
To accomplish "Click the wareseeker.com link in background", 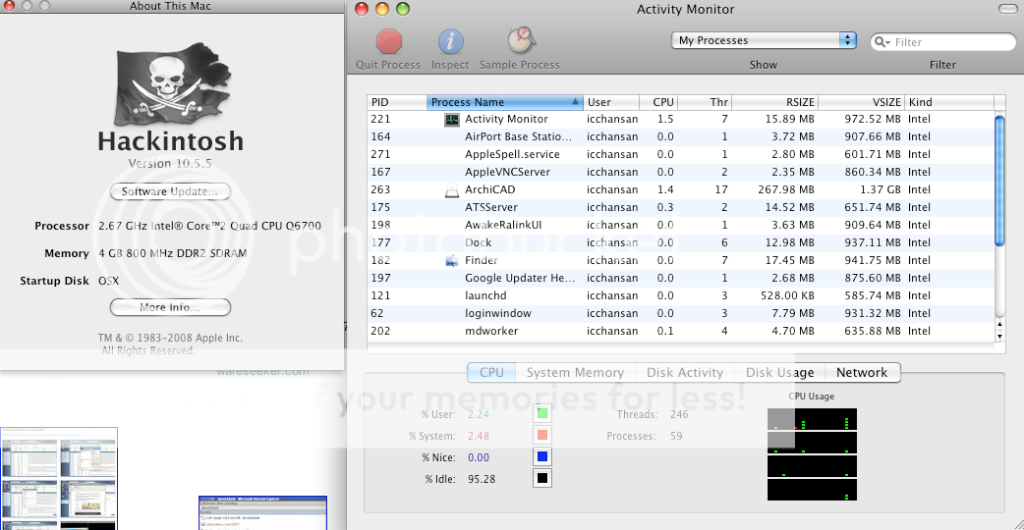I will pos(263,371).
